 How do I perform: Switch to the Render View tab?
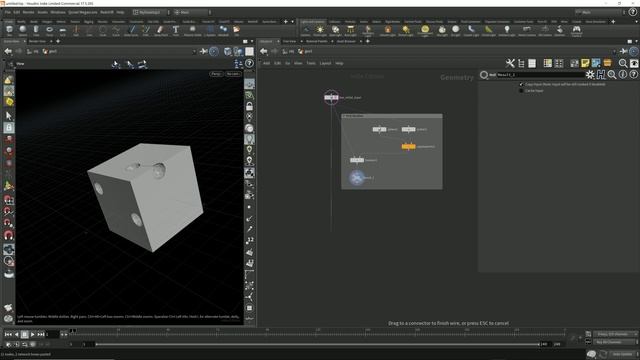(x=37, y=41)
